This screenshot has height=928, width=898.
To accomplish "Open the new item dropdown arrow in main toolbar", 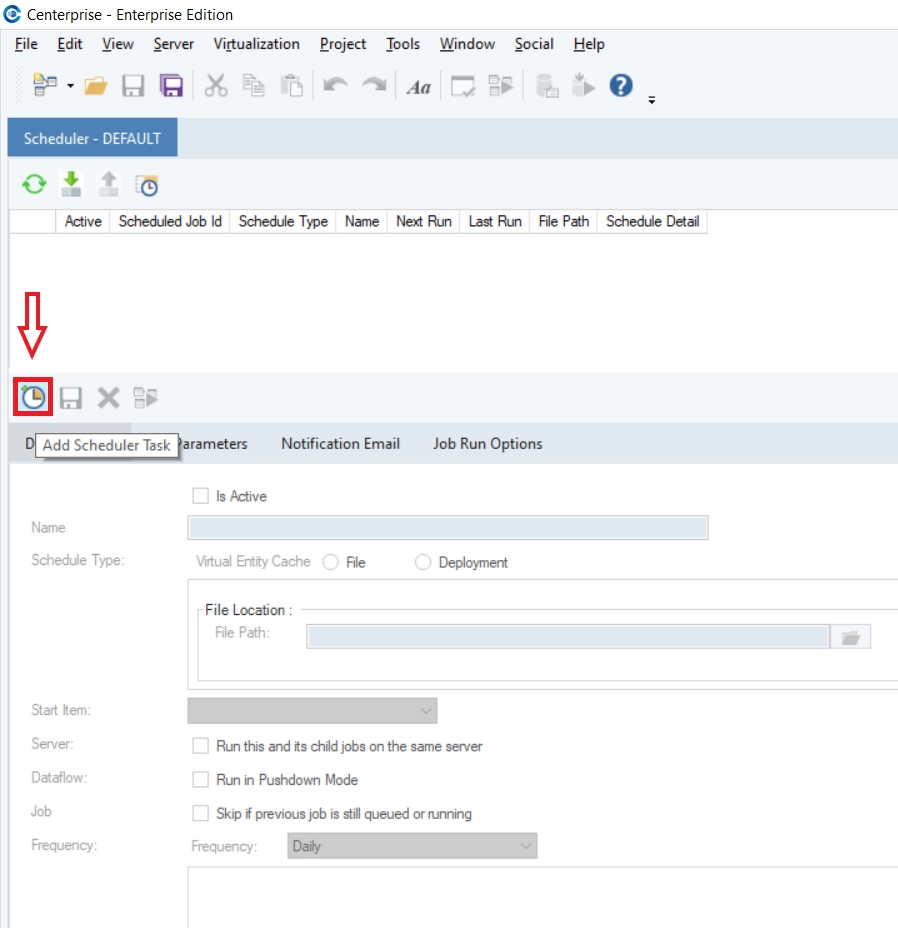I will point(71,87).
